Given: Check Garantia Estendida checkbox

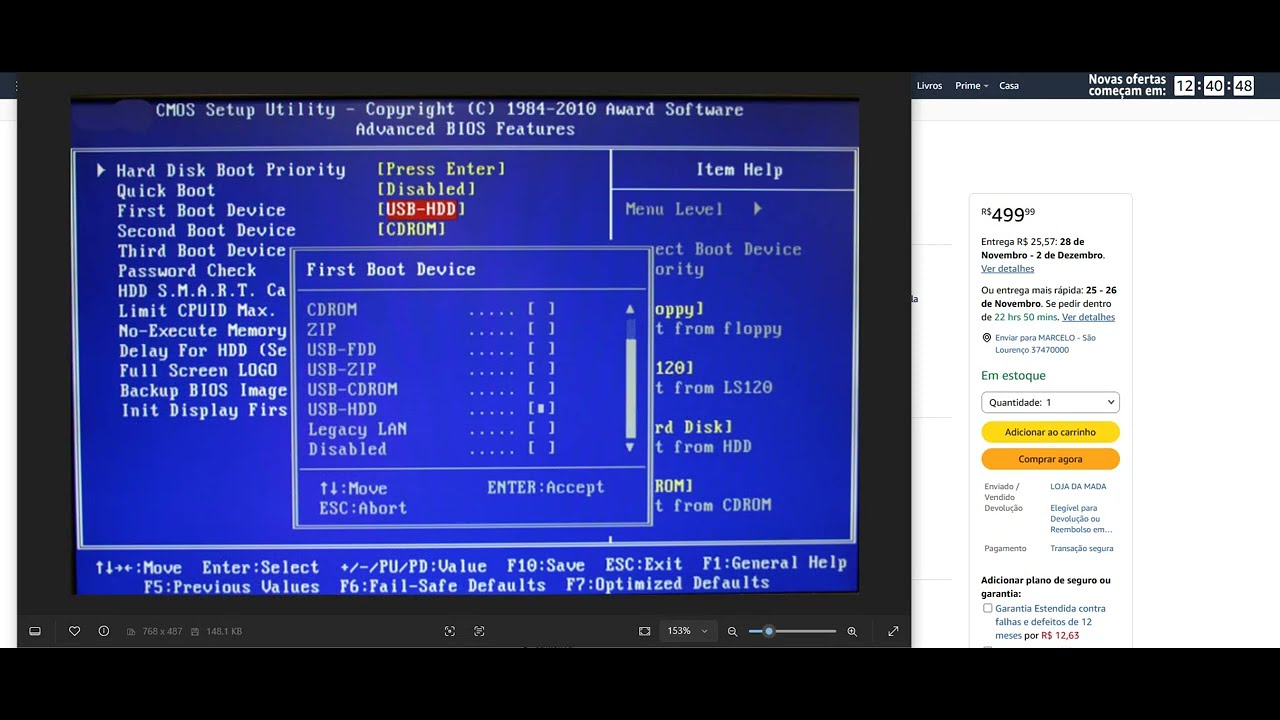Looking at the screenshot, I should pos(987,608).
